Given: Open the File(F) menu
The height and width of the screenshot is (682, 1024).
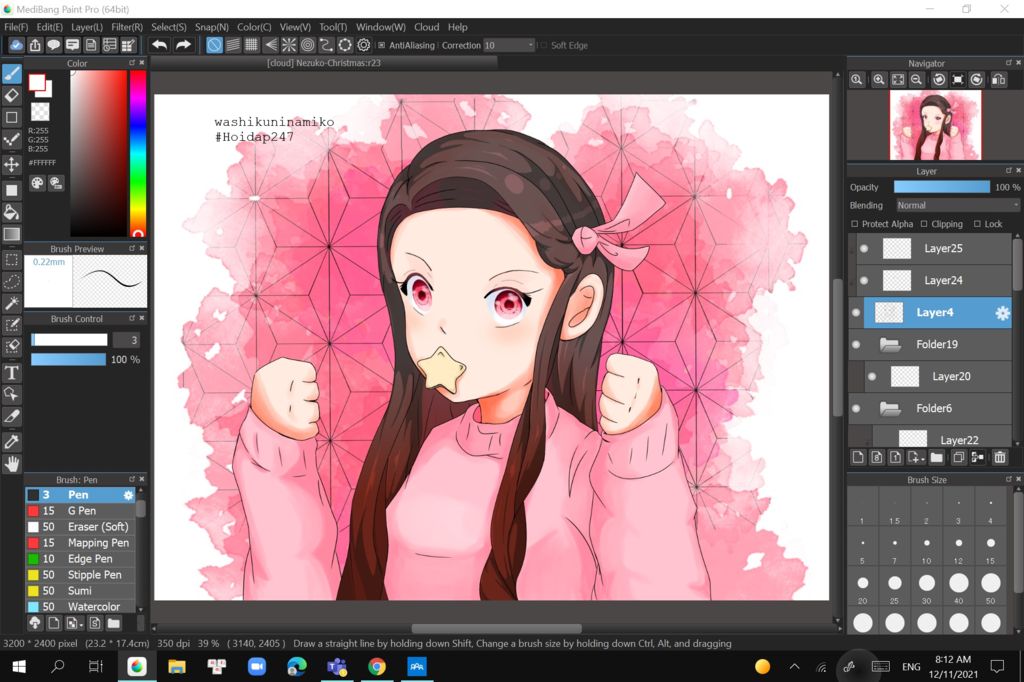Looking at the screenshot, I should (x=16, y=27).
